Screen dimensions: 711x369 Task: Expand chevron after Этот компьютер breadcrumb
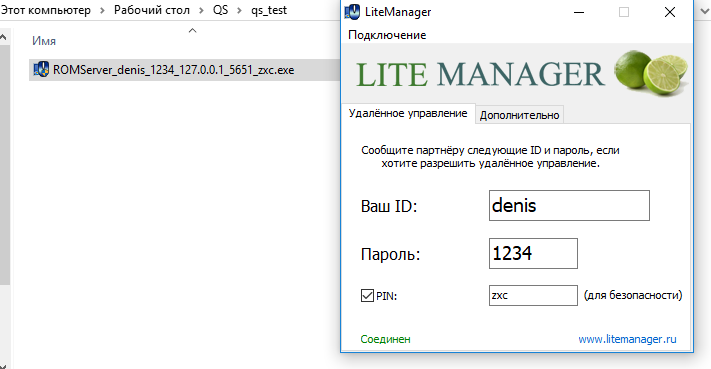(102, 10)
